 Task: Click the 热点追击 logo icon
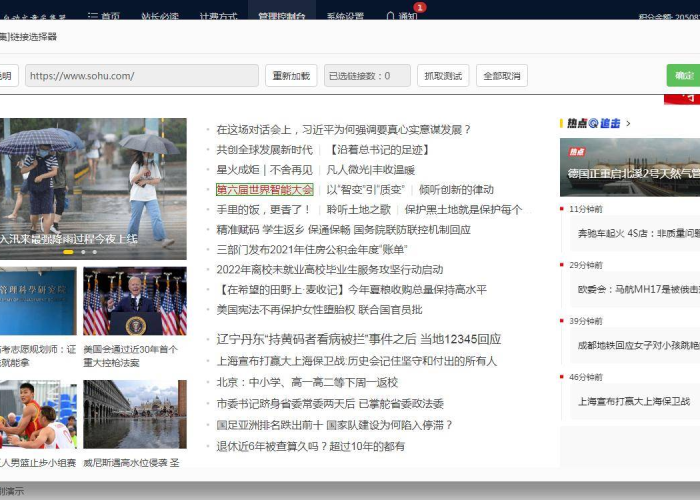click(x=593, y=123)
